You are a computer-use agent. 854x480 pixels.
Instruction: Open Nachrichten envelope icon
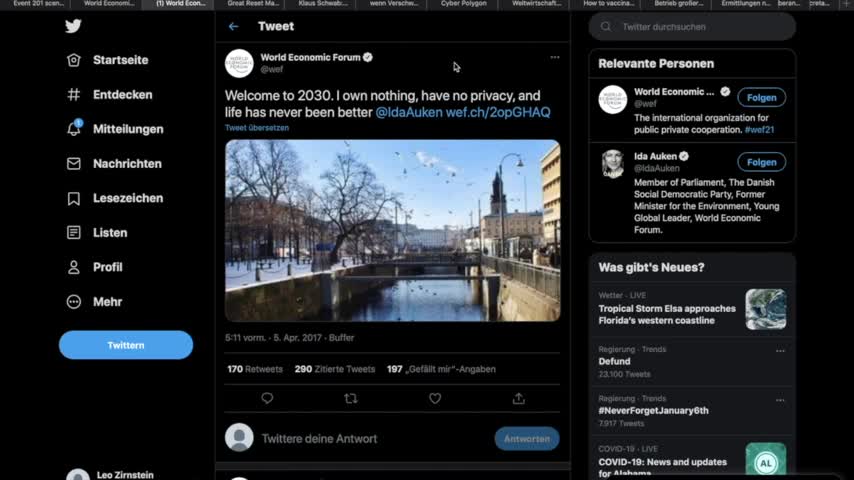(x=74, y=163)
